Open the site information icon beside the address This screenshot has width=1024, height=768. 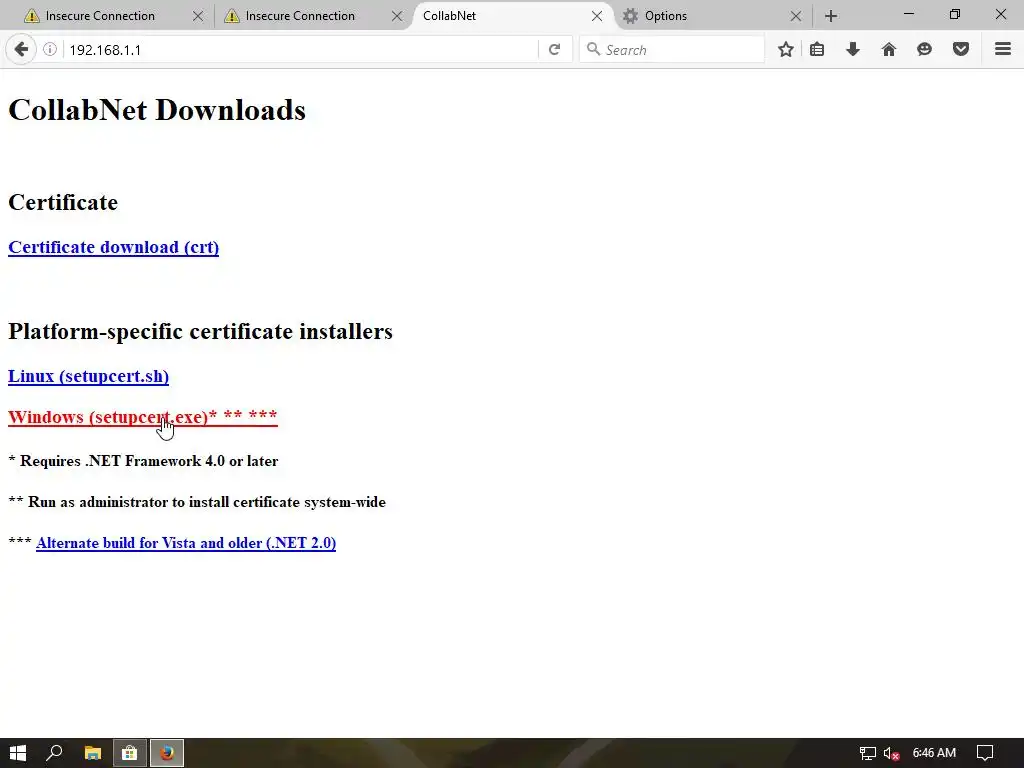pos(50,49)
